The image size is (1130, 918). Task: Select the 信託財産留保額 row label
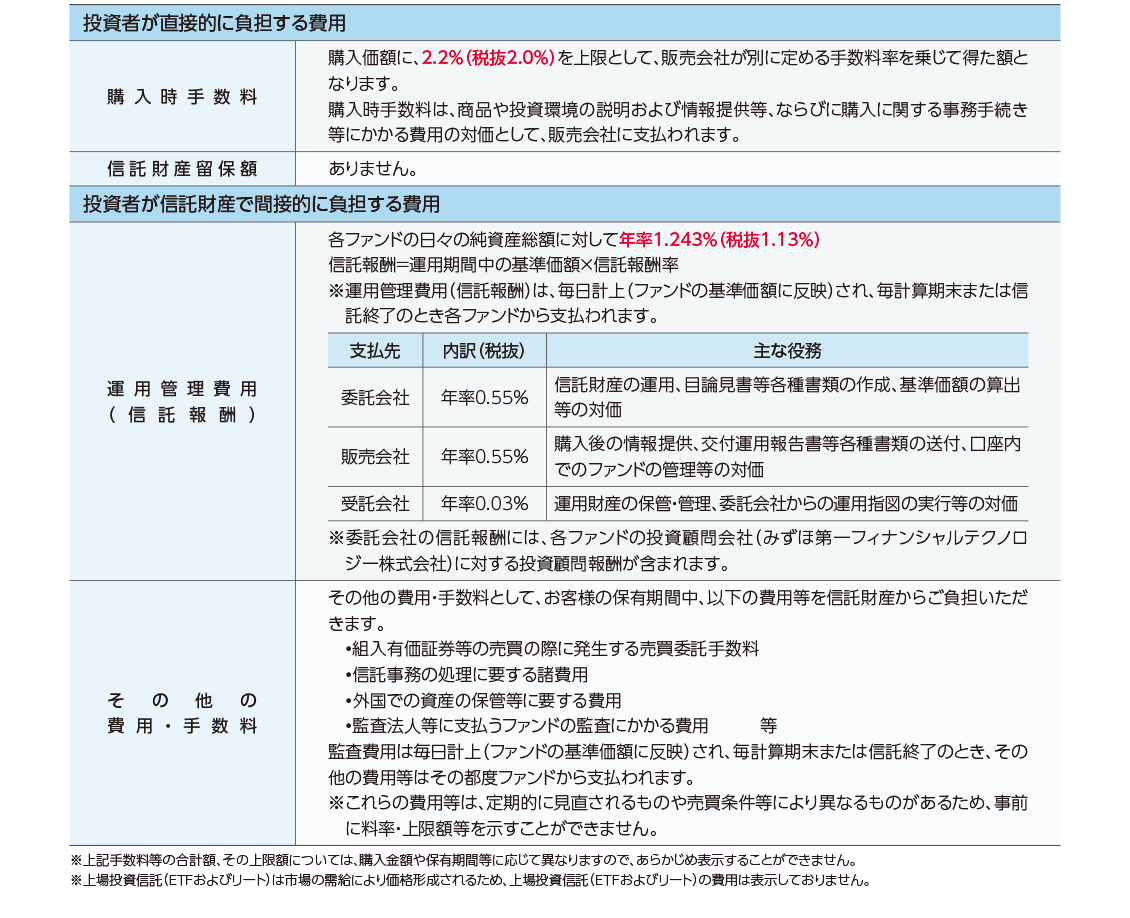(182, 169)
